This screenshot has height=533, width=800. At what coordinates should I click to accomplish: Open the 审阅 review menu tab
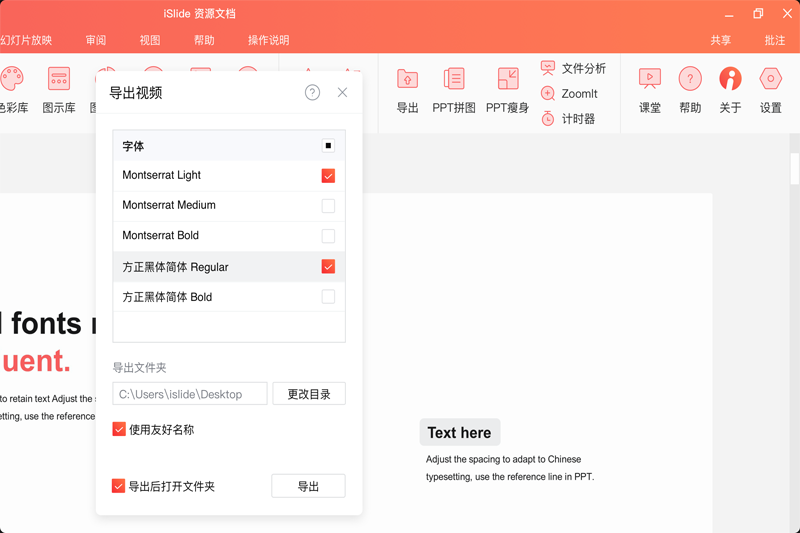96,41
